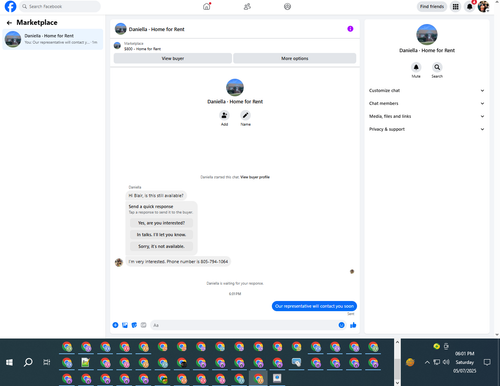Send quick reply 'Sorry, it's not available.'
500x386 pixels.
(x=161, y=246)
